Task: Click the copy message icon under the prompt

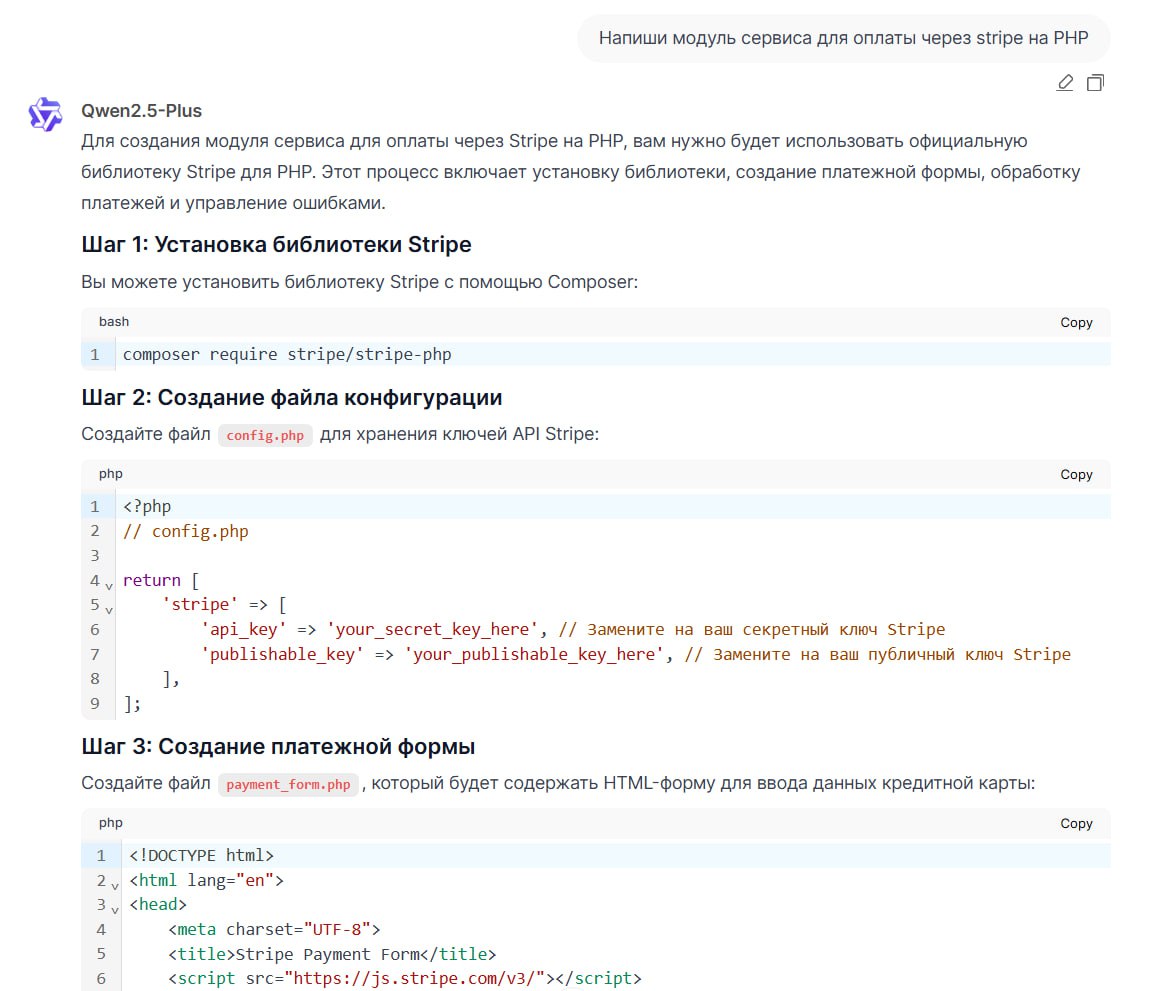Action: point(1095,83)
